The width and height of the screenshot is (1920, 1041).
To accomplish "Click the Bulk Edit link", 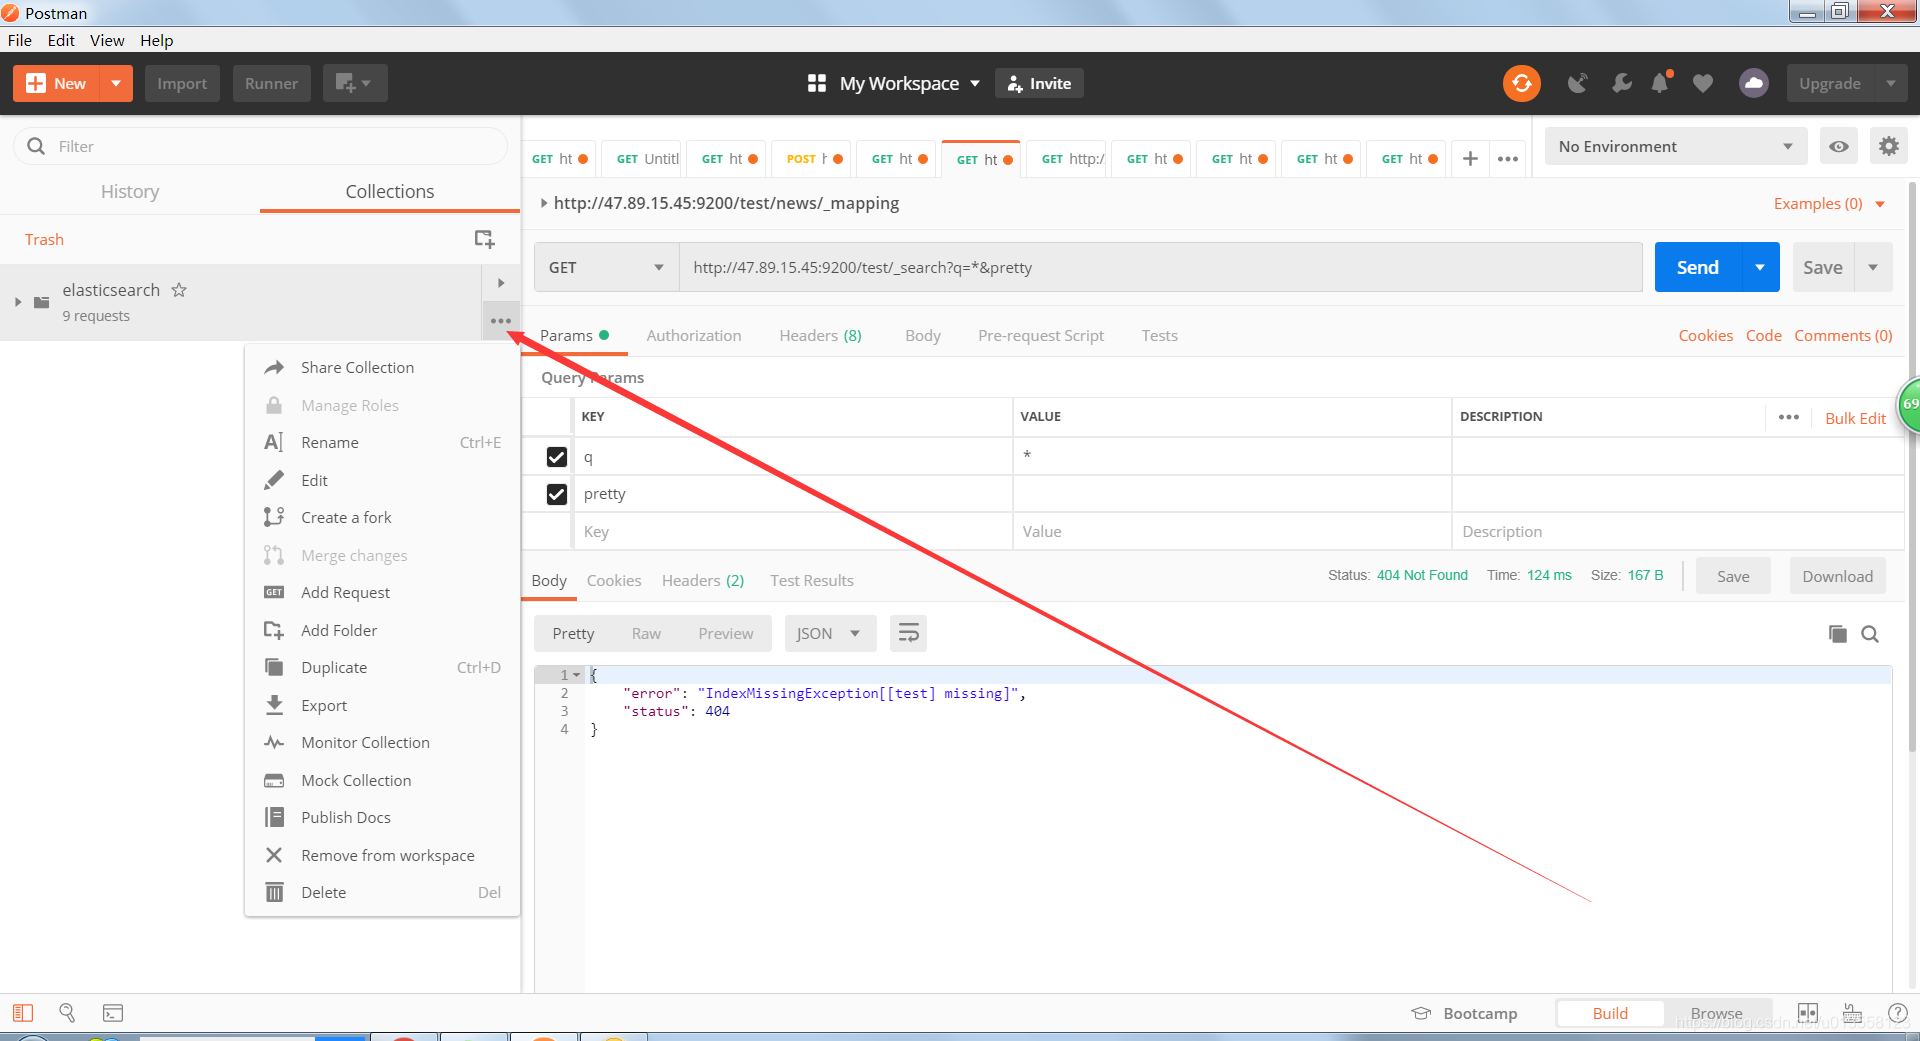I will pyautogui.click(x=1855, y=418).
